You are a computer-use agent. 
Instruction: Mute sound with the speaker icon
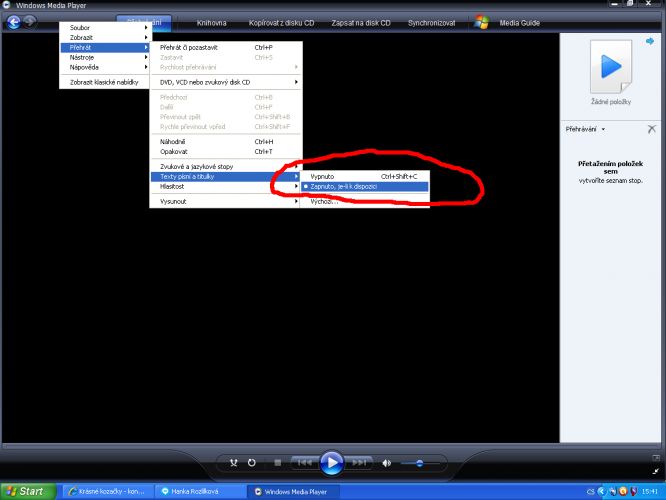pyautogui.click(x=387, y=463)
